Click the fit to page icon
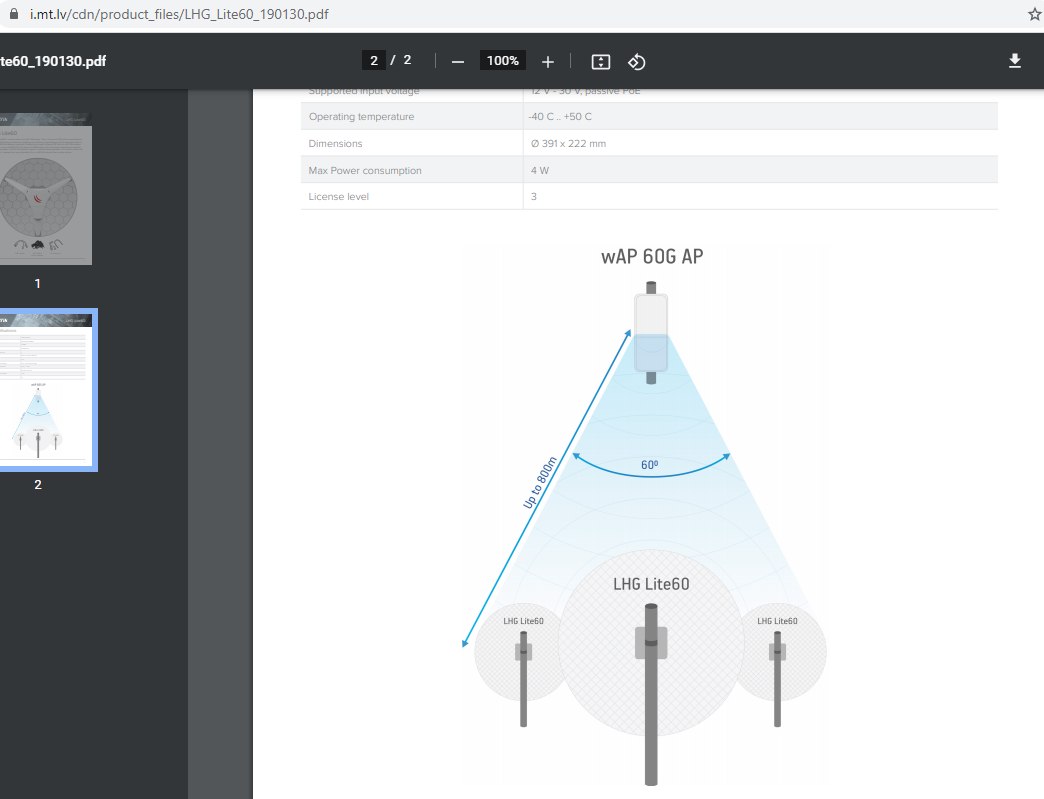 point(601,61)
